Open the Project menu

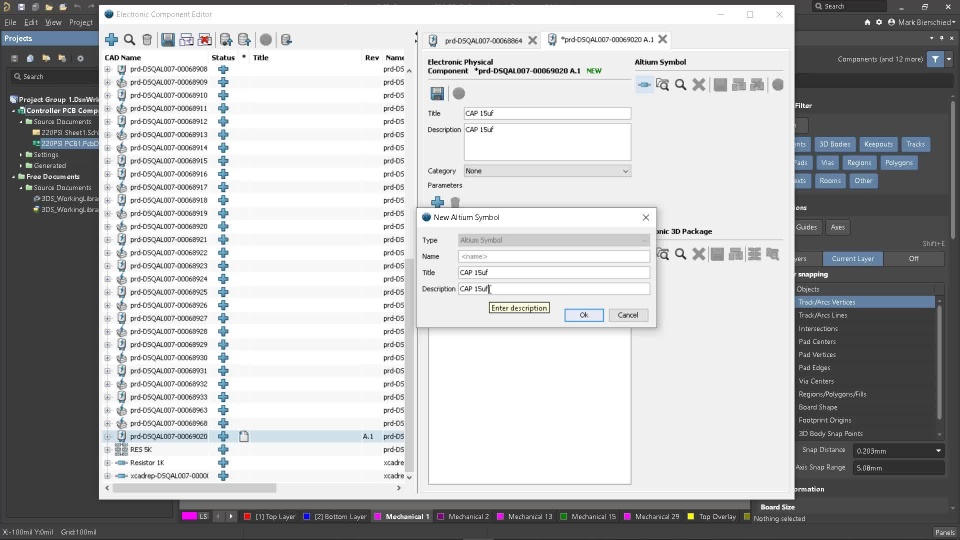click(x=80, y=22)
